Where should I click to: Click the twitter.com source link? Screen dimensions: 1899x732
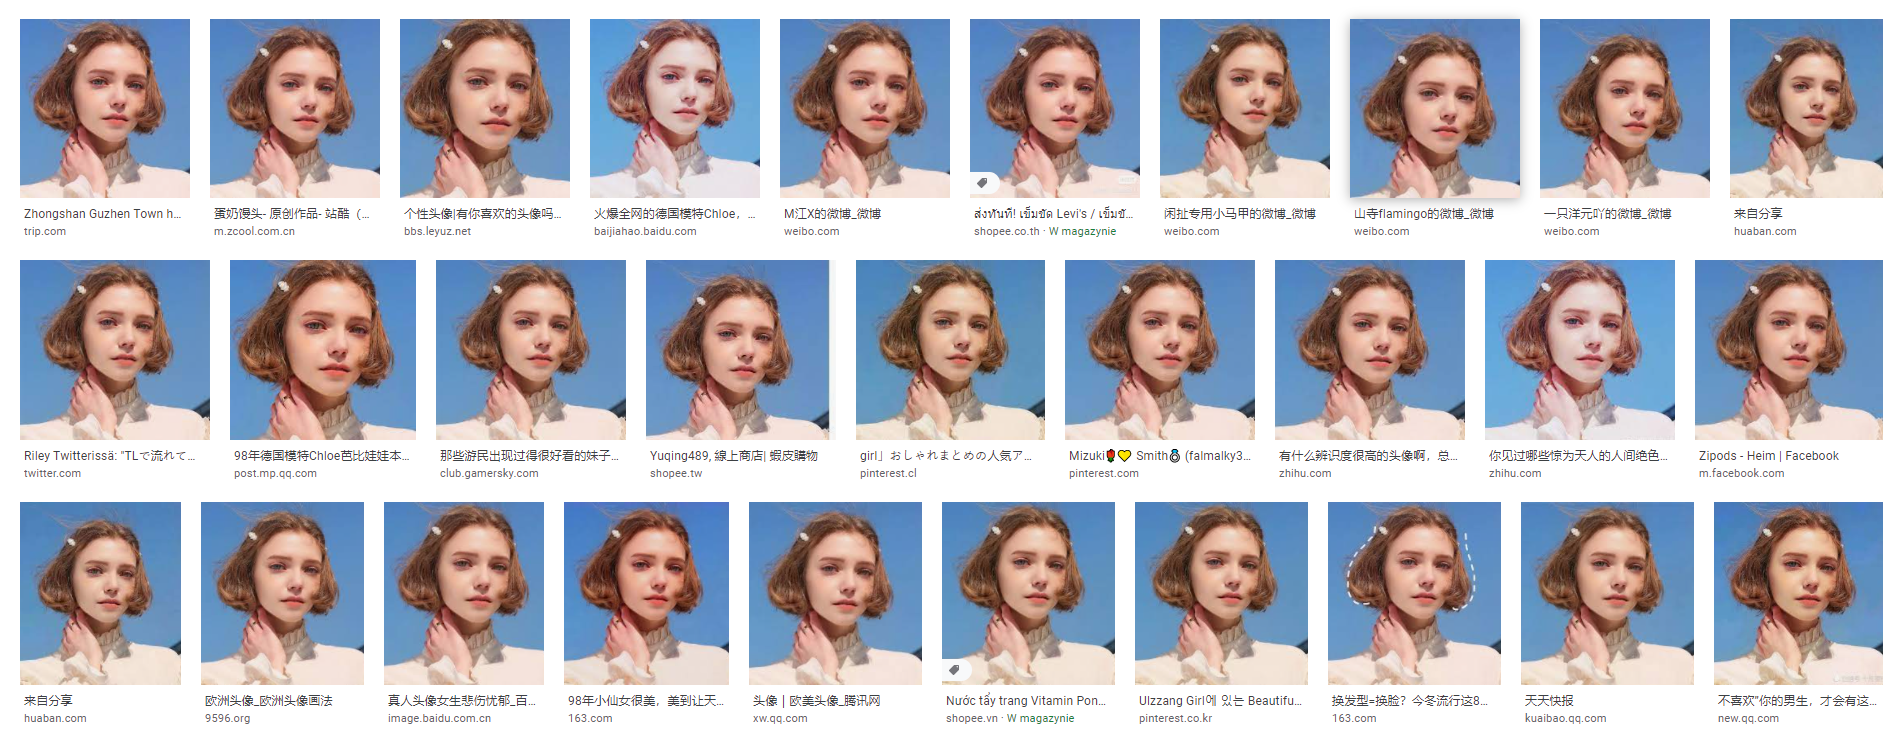pyautogui.click(x=53, y=474)
